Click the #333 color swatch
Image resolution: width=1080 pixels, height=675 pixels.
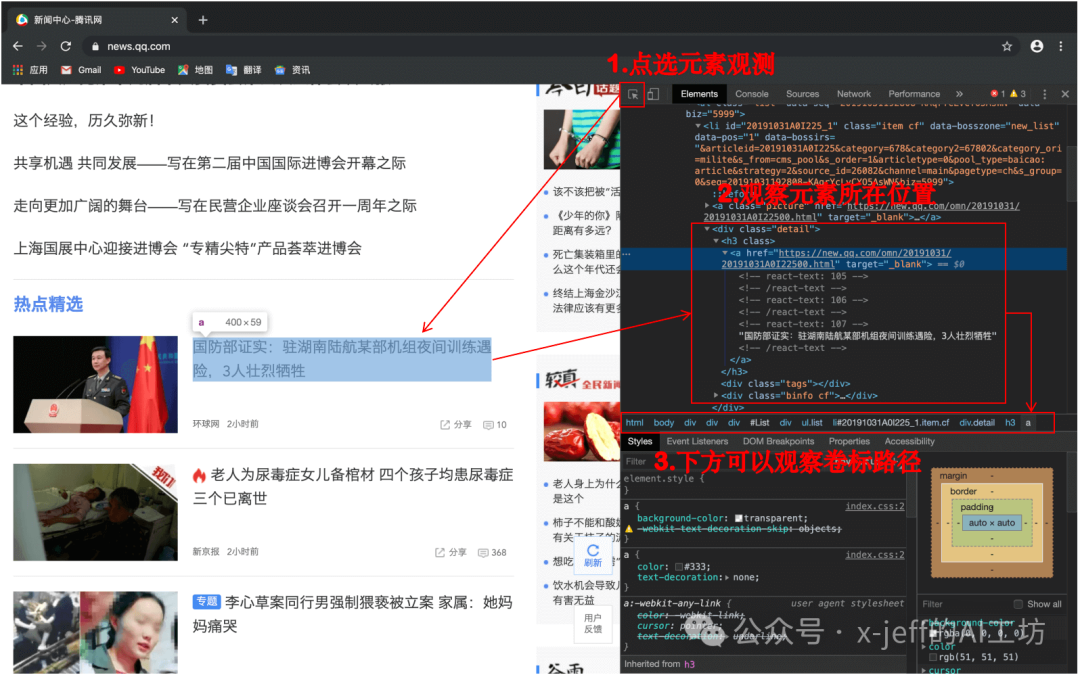(678, 567)
